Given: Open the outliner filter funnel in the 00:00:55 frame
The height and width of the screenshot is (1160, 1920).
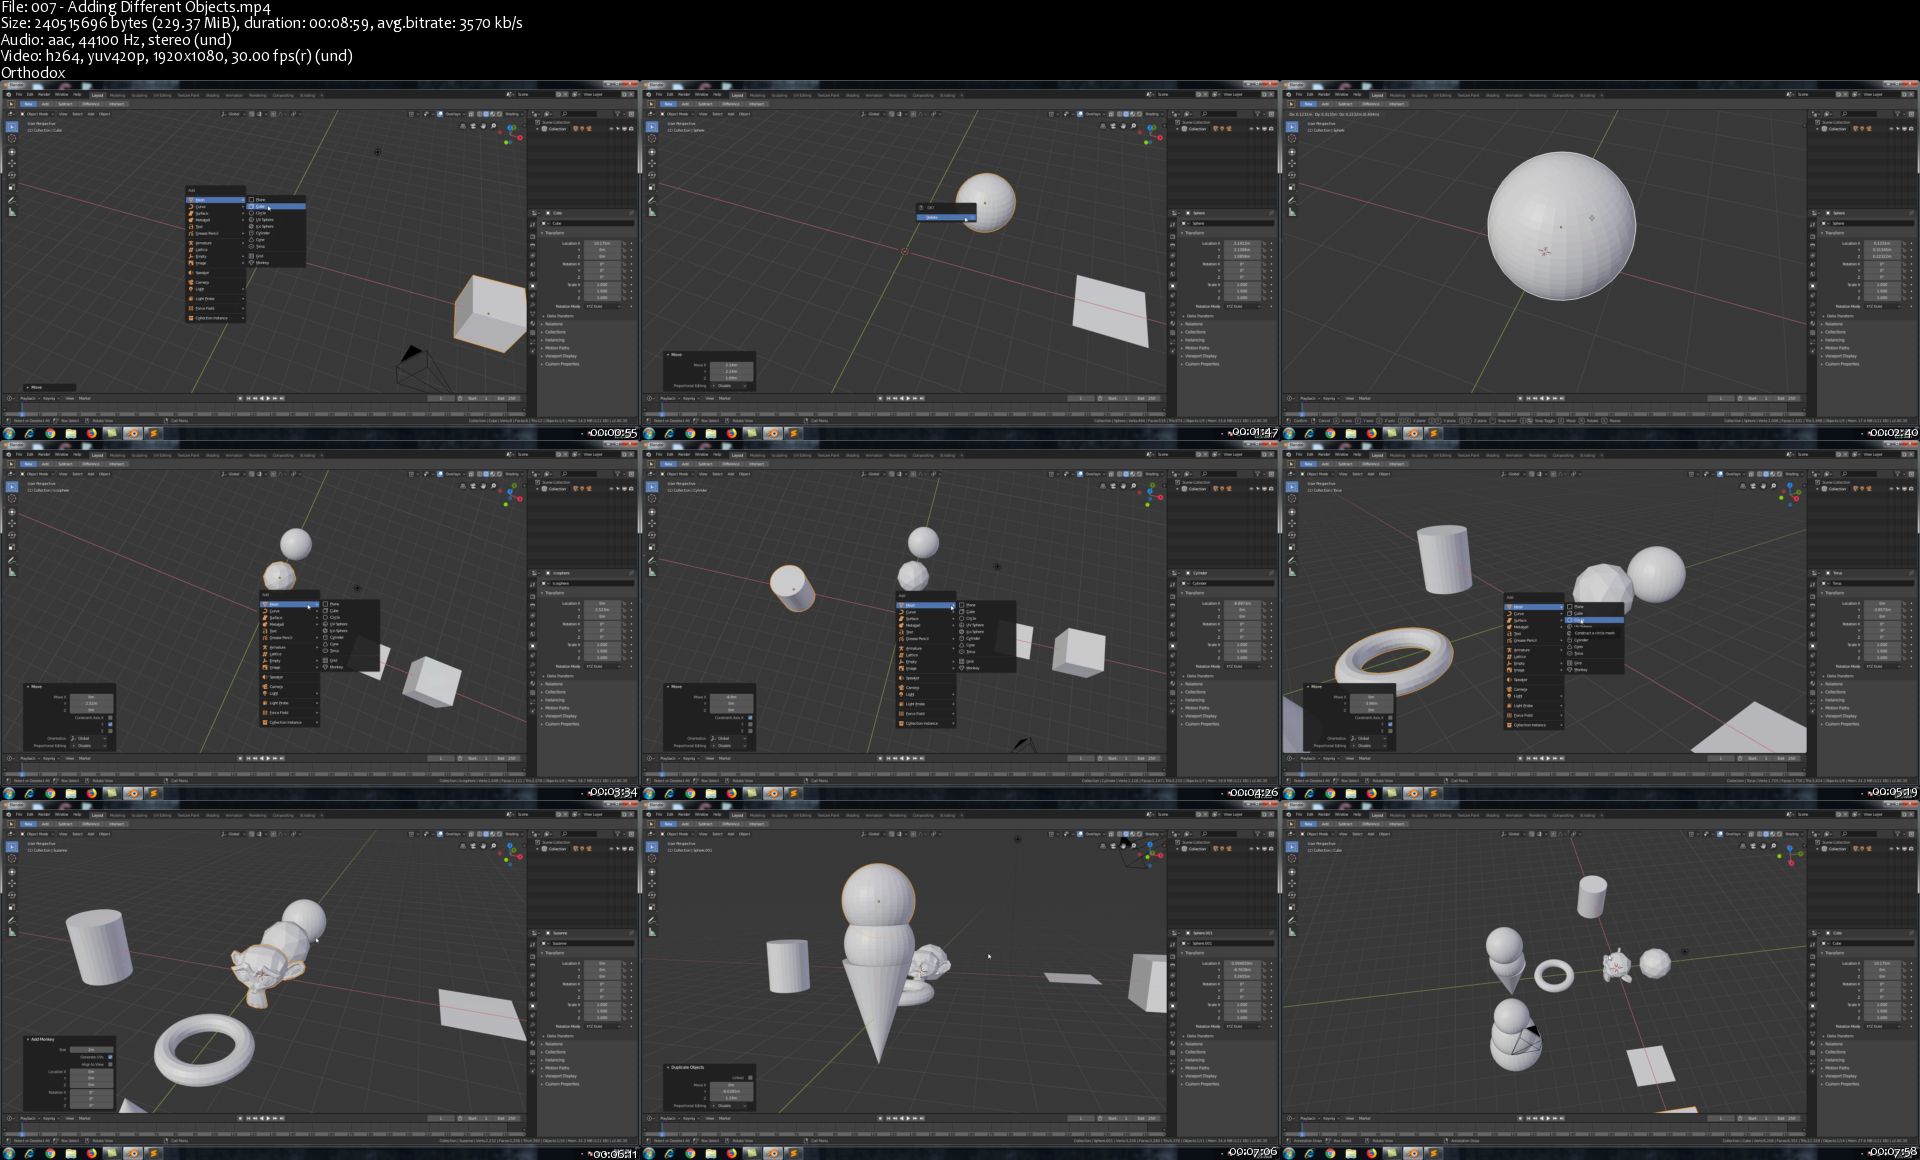Looking at the screenshot, I should coord(617,114).
